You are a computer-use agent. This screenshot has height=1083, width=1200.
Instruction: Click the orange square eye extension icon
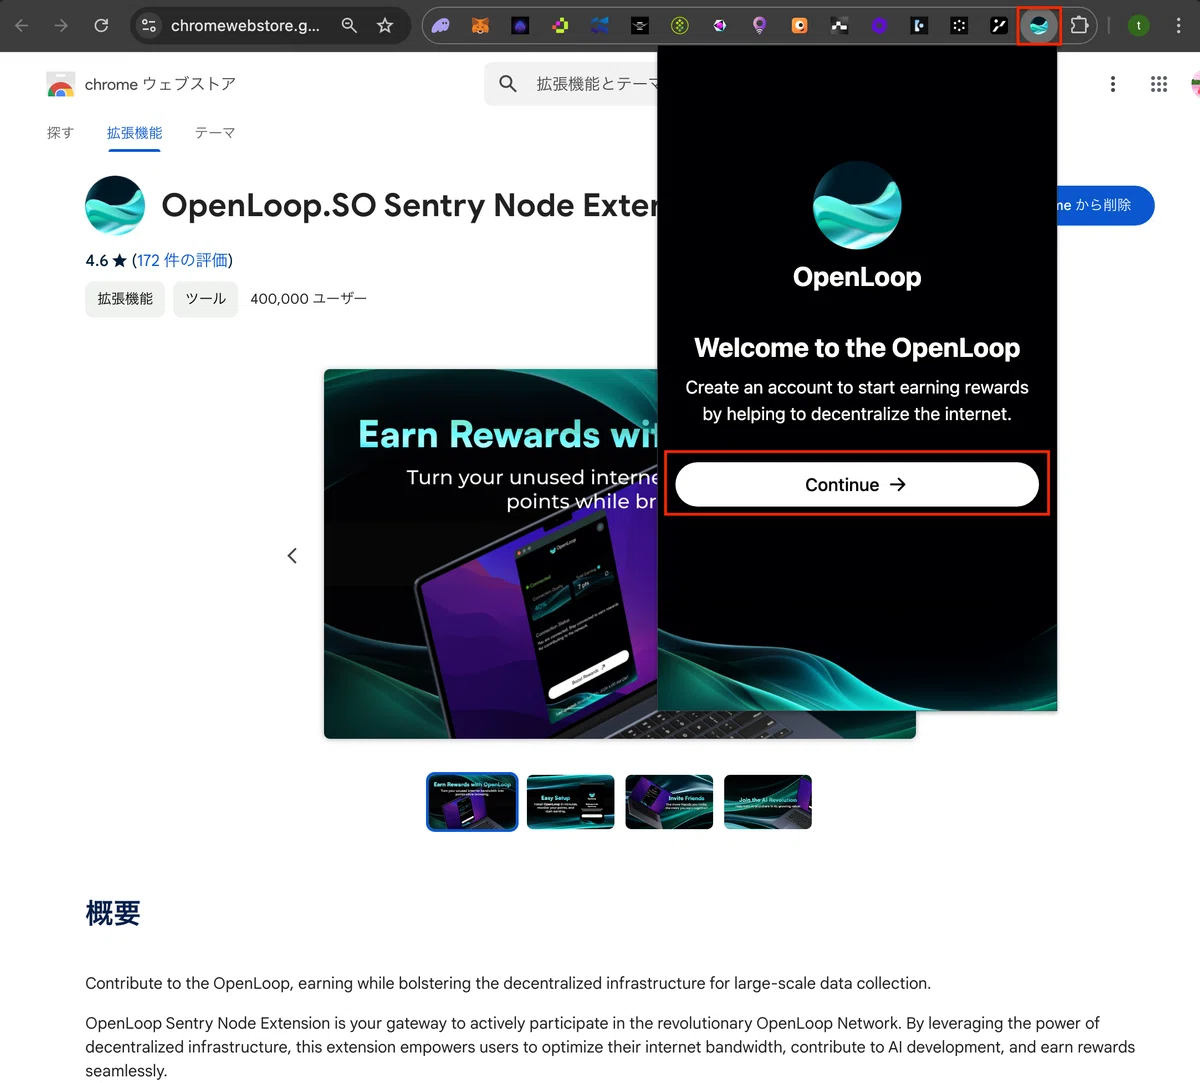pos(800,26)
